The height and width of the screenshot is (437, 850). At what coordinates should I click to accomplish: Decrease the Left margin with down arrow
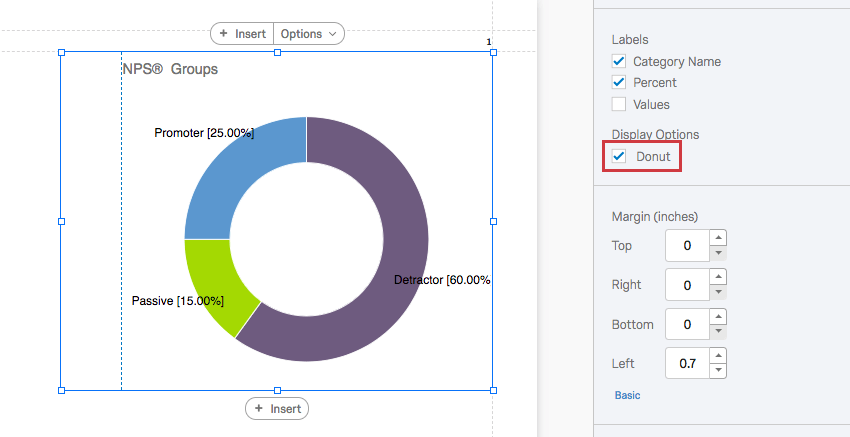point(718,371)
